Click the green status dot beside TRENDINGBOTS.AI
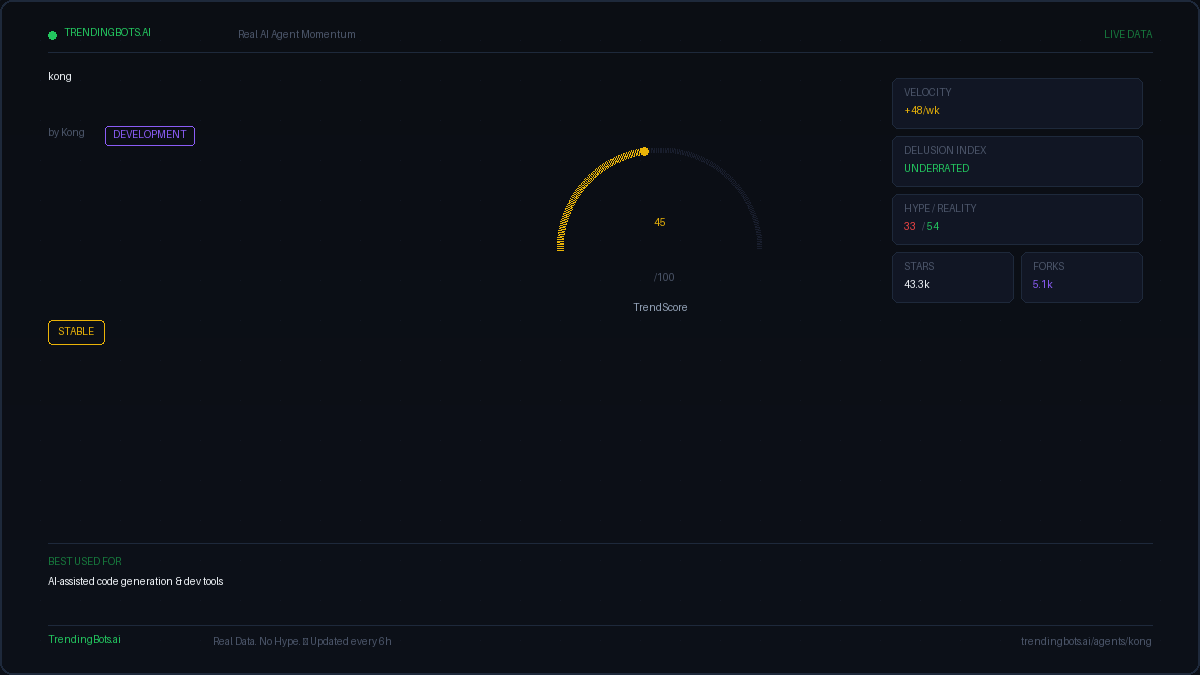 coord(53,35)
